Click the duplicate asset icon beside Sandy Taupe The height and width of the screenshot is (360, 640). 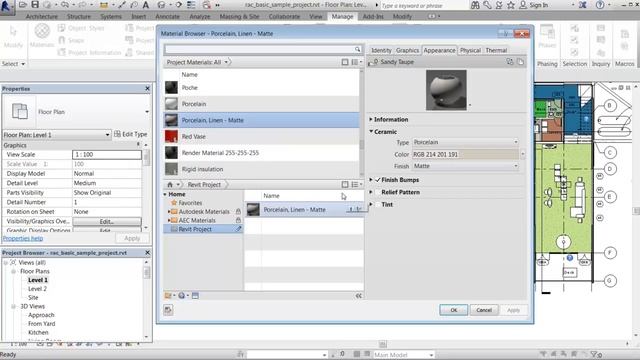click(520, 62)
